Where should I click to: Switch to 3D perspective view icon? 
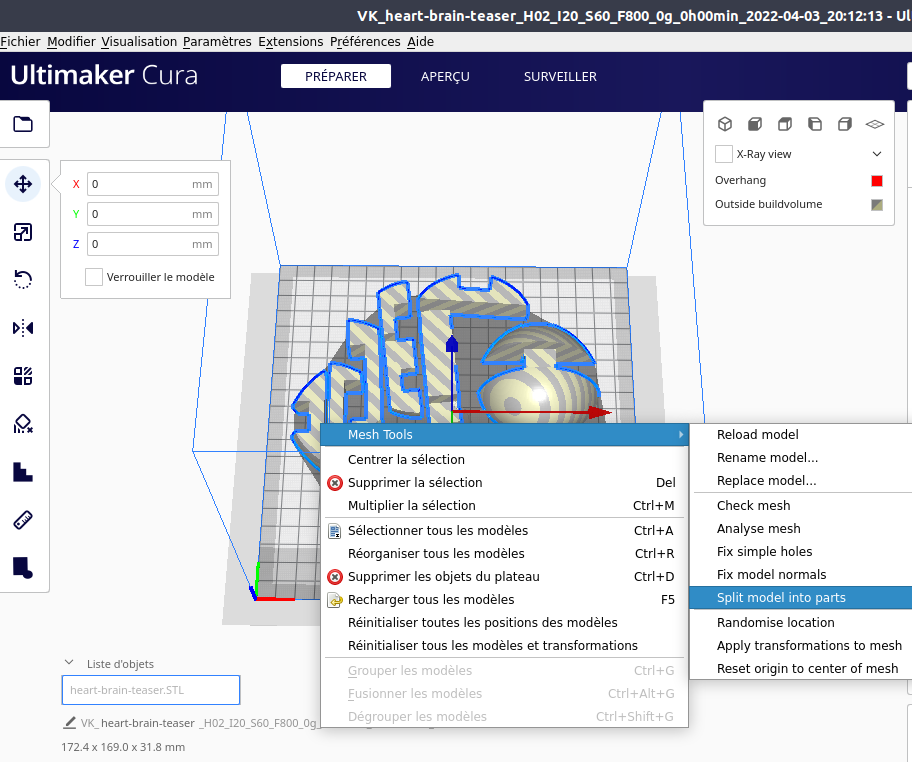725,124
